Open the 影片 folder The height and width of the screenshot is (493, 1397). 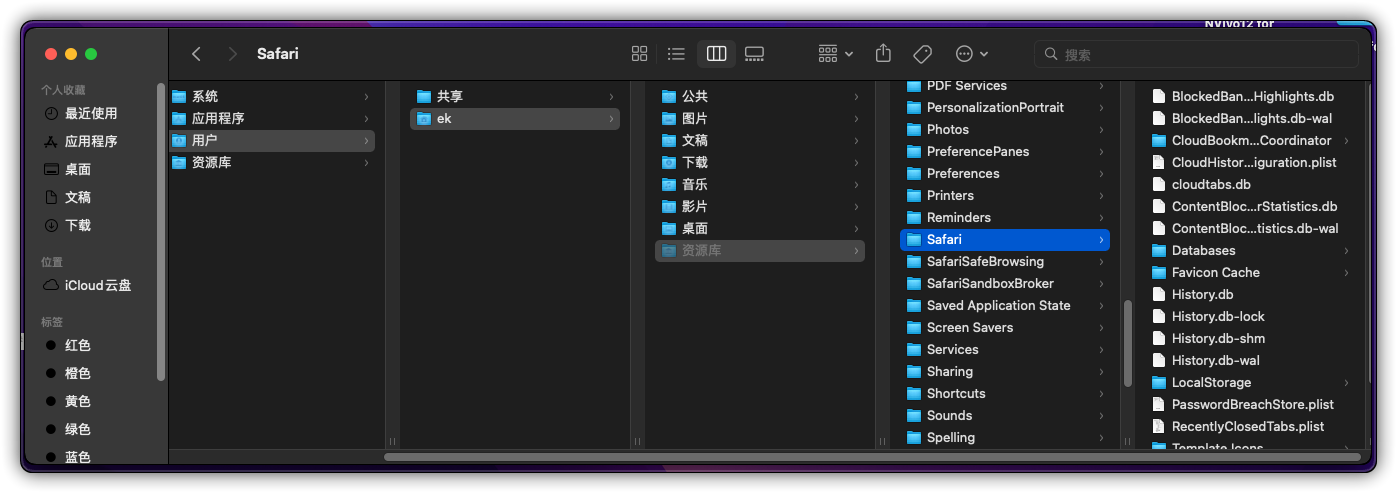click(x=760, y=206)
